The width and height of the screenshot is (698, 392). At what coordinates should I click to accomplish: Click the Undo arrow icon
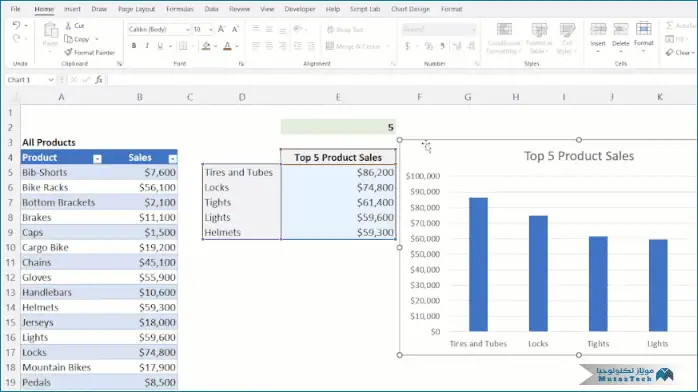16,25
